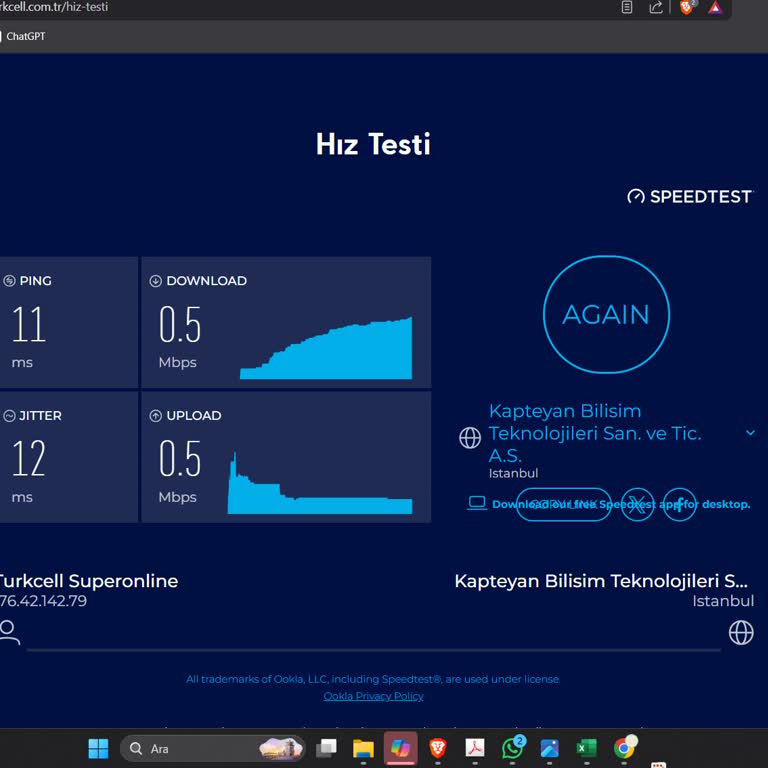
Task: Open Adobe Acrobat from taskbar
Action: (x=475, y=748)
